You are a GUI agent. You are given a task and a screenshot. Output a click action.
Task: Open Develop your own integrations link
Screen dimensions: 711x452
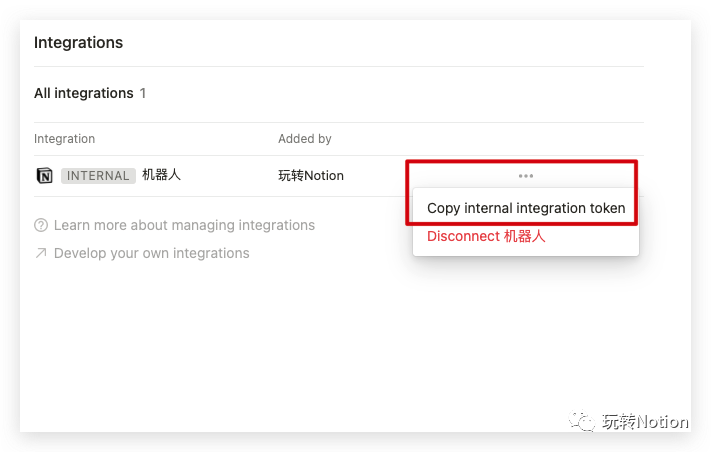pos(151,253)
